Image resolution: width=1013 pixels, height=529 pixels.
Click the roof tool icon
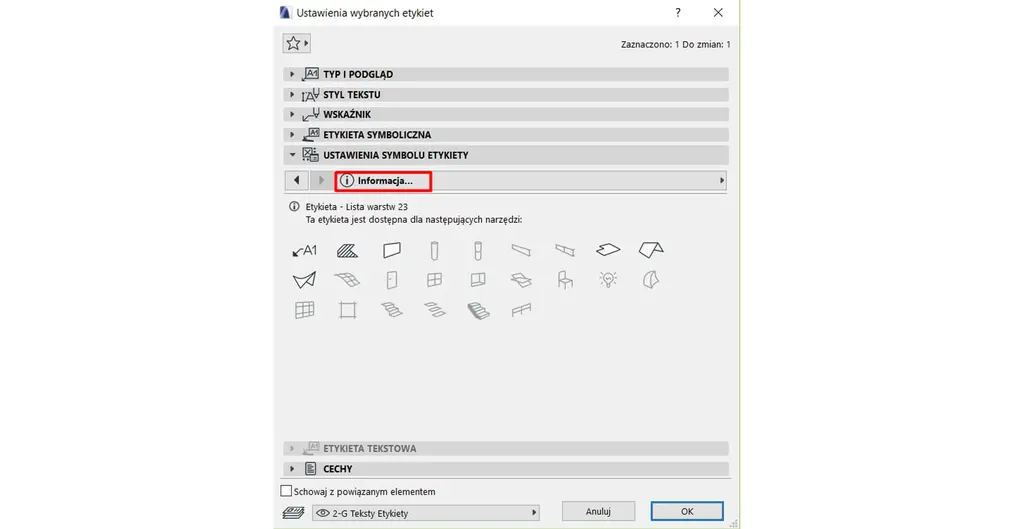pyautogui.click(x=651, y=250)
